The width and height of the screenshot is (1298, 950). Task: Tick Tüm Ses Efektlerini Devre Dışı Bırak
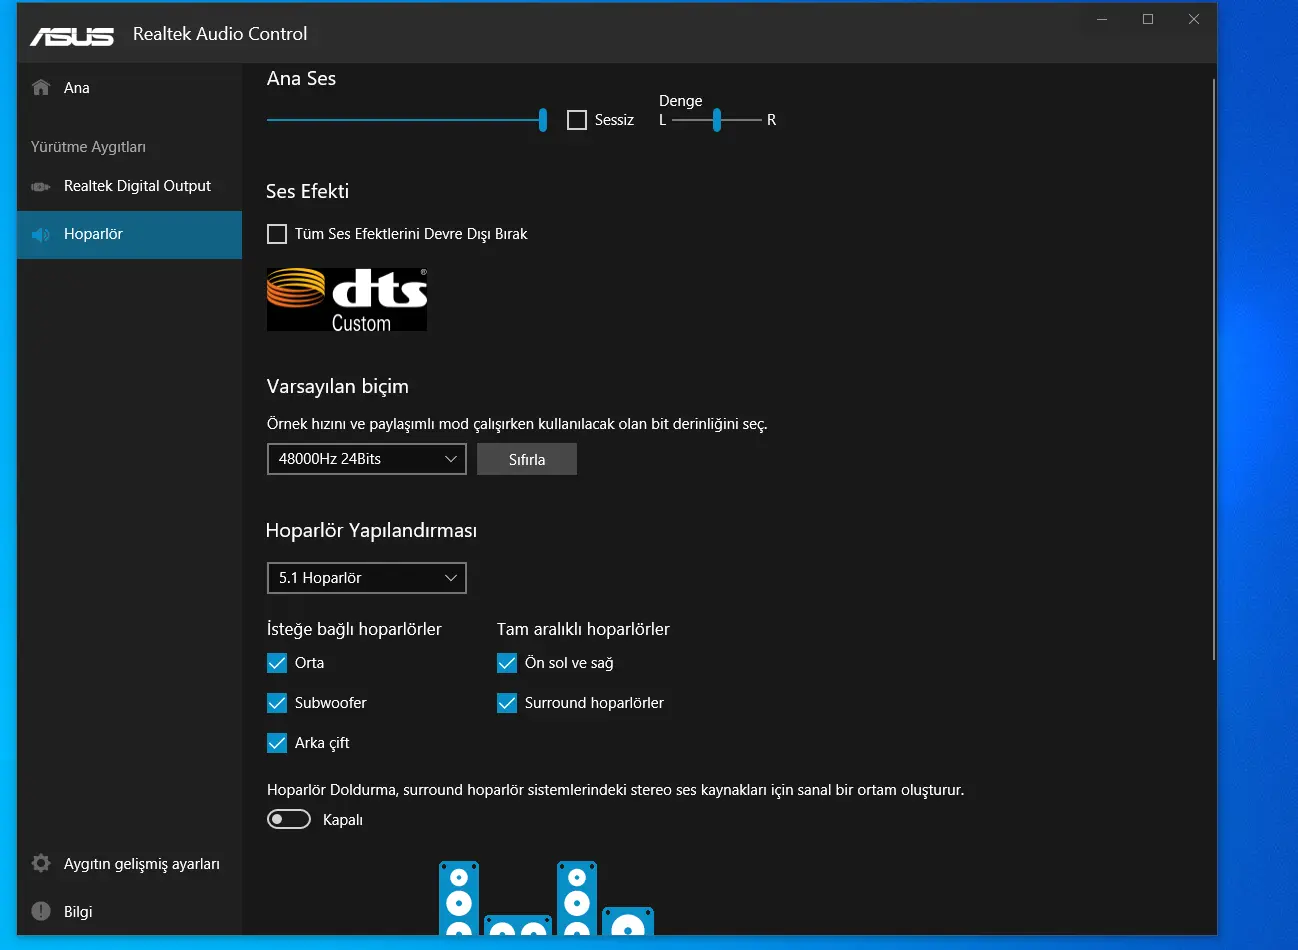click(277, 234)
